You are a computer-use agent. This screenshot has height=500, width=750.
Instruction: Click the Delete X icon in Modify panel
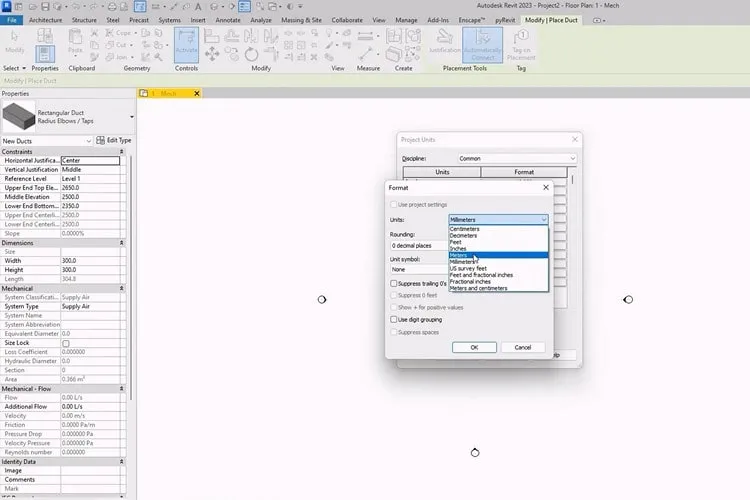pos(314,57)
